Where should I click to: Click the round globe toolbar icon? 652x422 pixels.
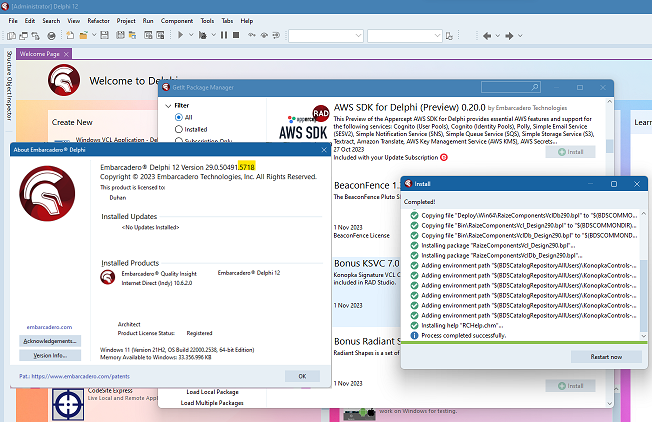pyautogui.click(x=51, y=36)
